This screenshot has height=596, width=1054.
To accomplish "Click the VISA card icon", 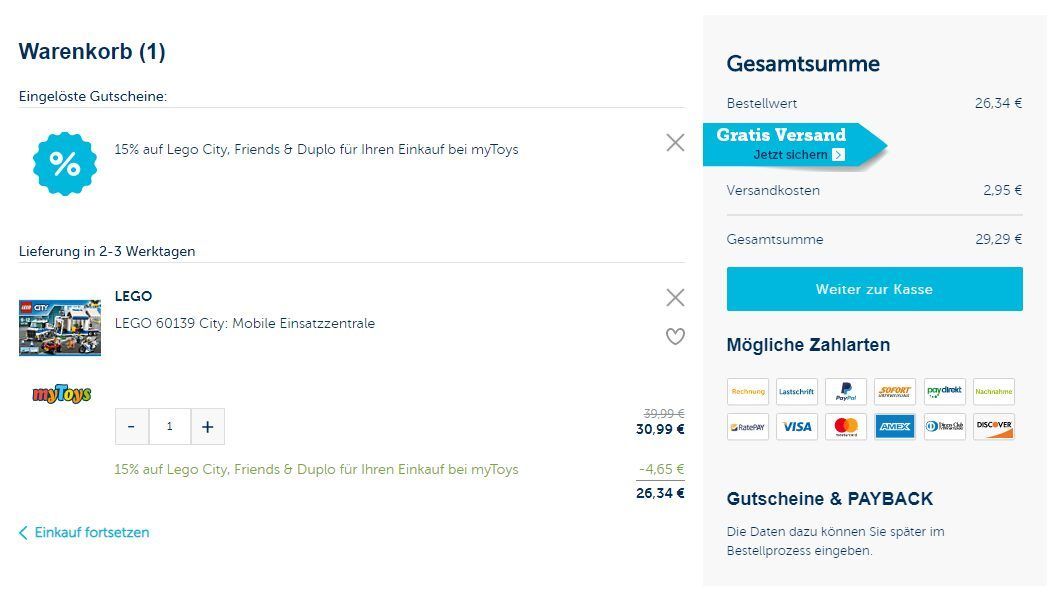I will click(x=797, y=427).
